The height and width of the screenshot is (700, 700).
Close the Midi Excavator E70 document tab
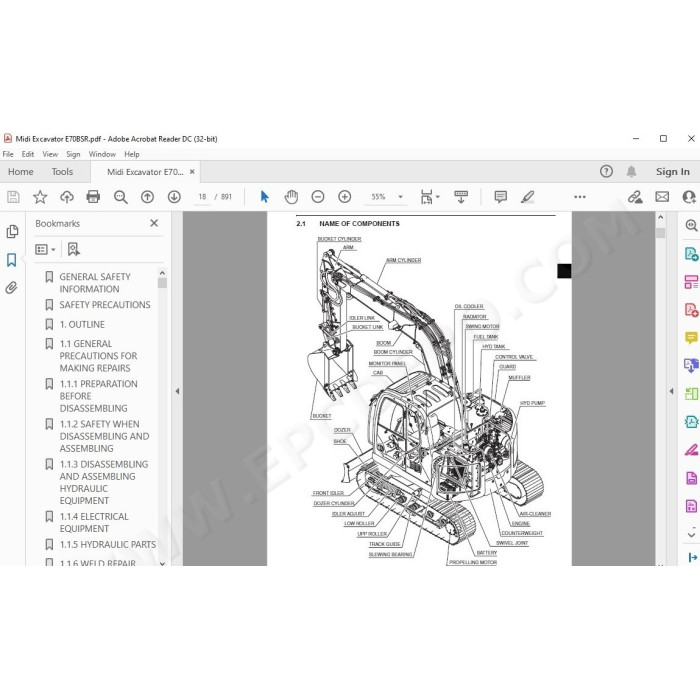pyautogui.click(x=192, y=171)
